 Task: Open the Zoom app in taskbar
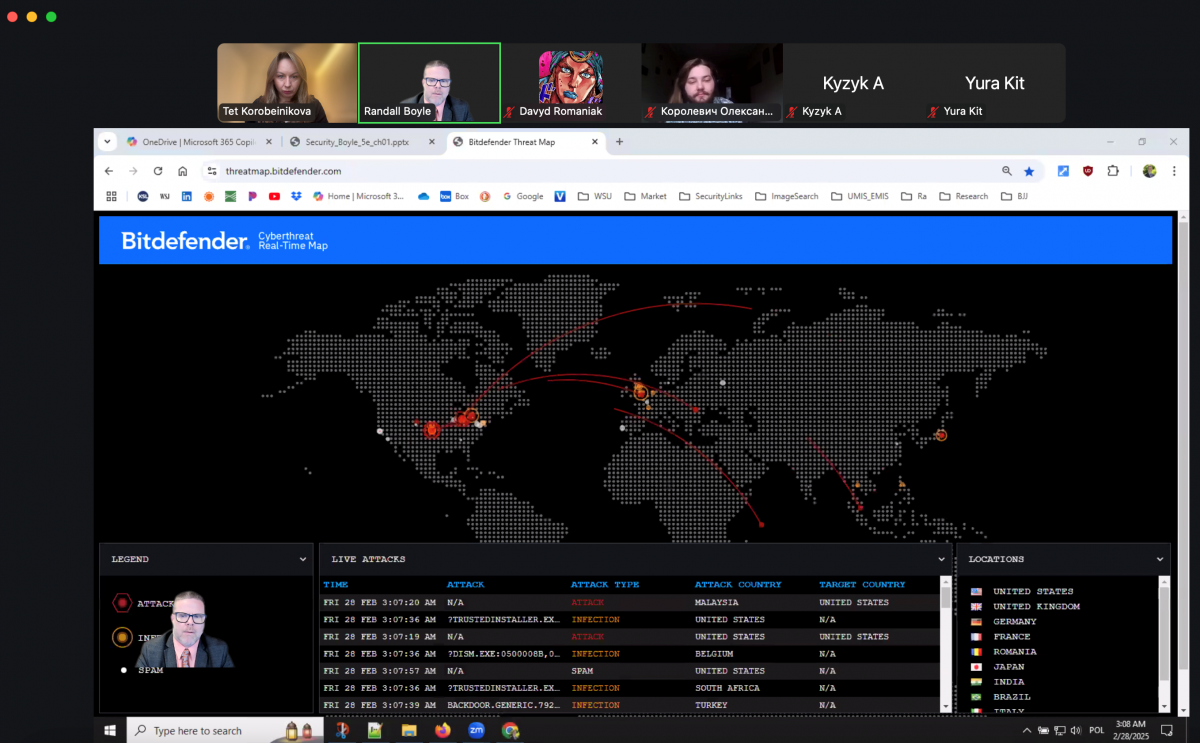(x=476, y=731)
